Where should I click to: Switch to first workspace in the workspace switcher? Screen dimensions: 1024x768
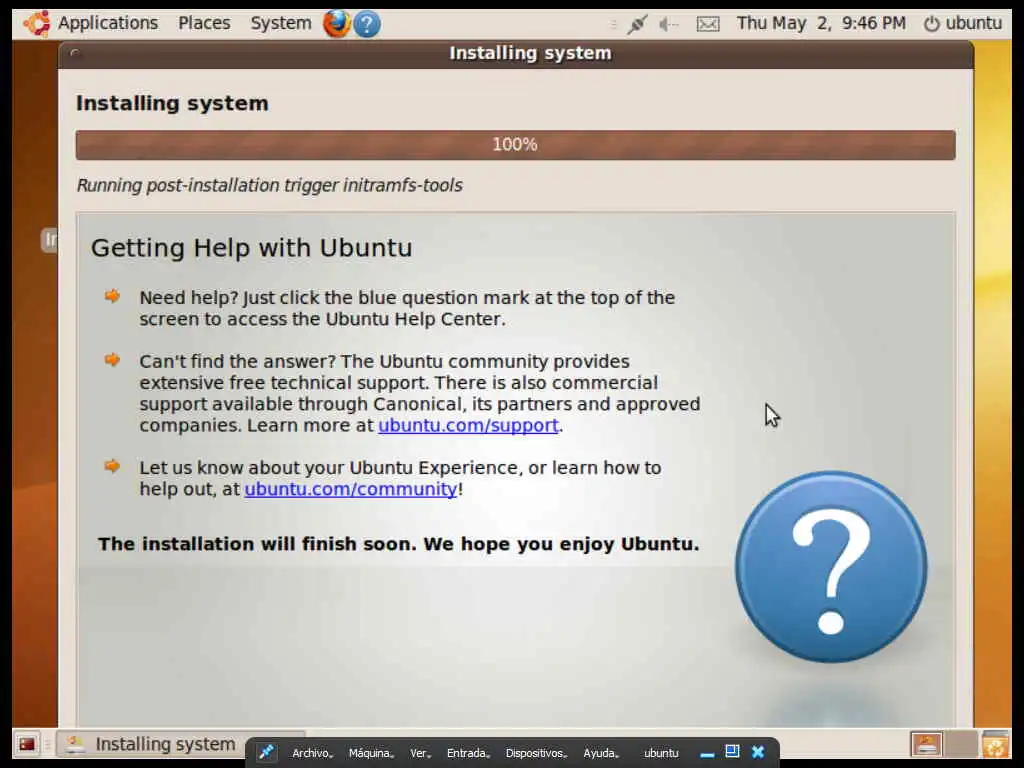pos(926,744)
